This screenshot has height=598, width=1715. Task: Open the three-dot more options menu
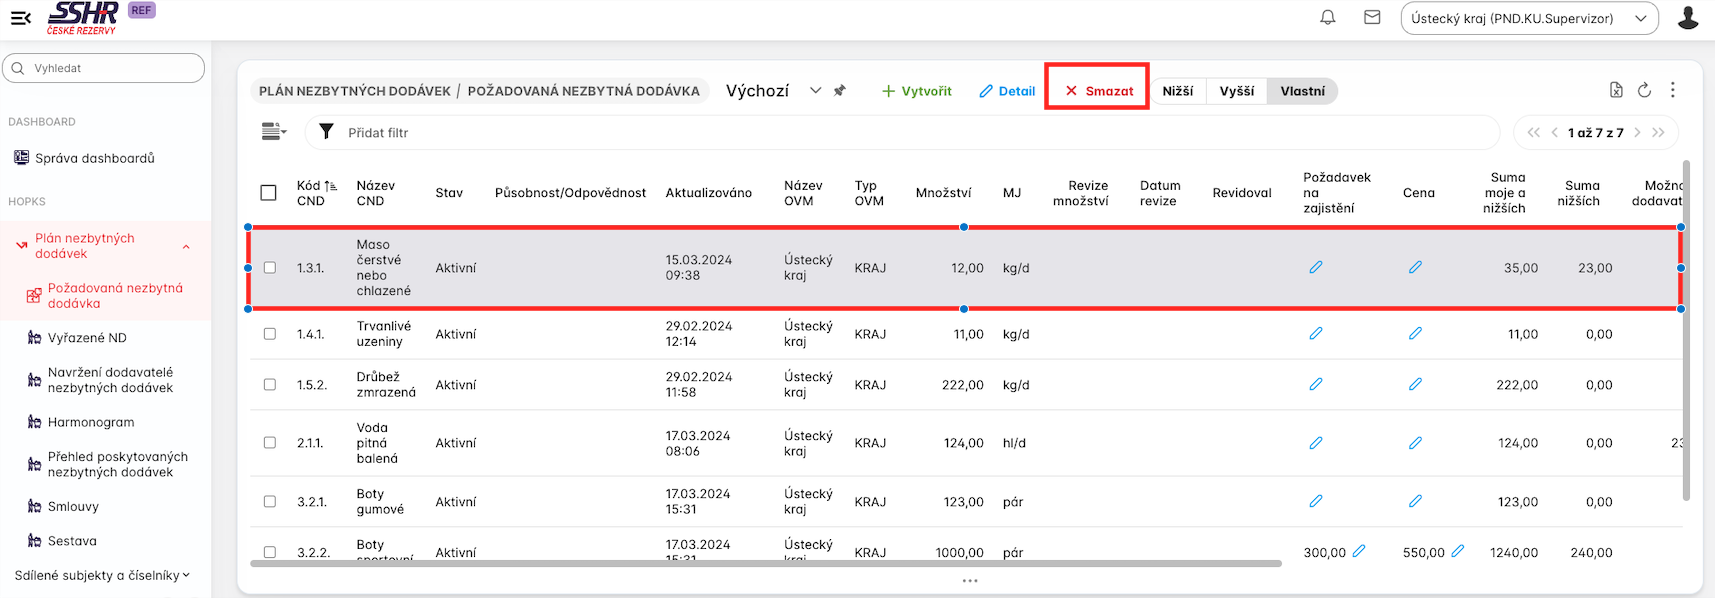1673,90
